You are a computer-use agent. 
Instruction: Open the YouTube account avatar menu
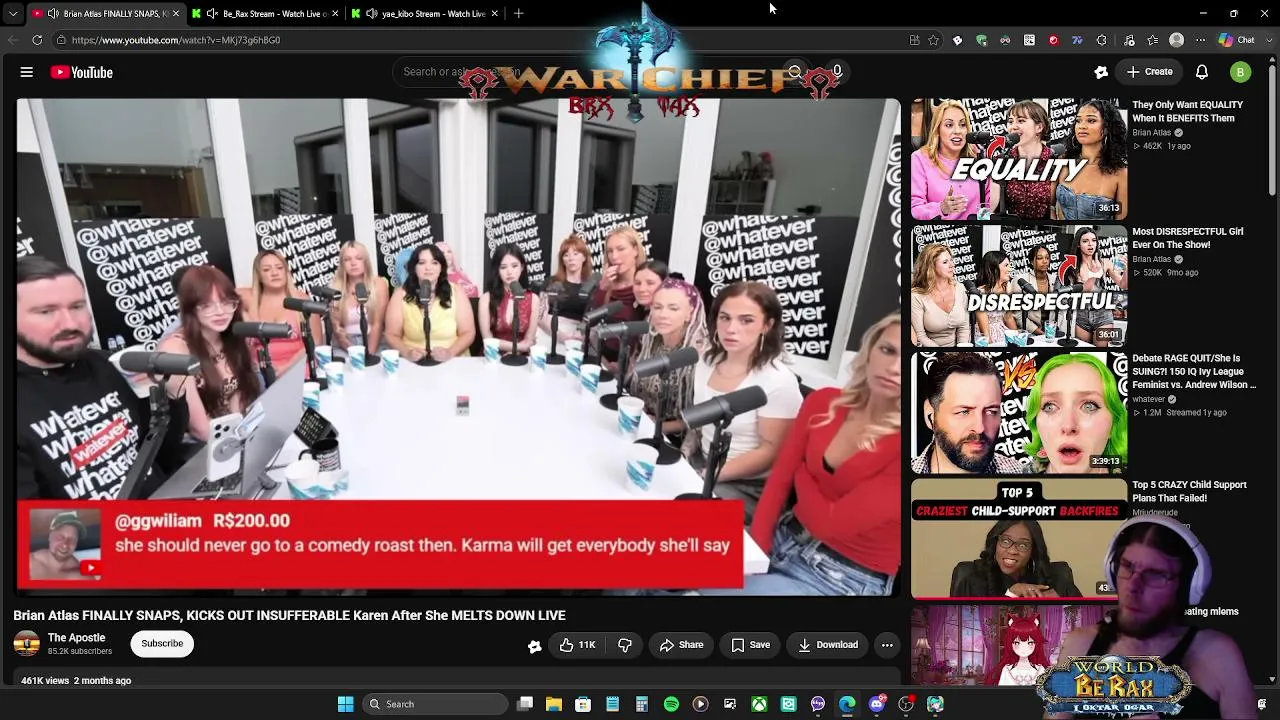coord(1240,72)
